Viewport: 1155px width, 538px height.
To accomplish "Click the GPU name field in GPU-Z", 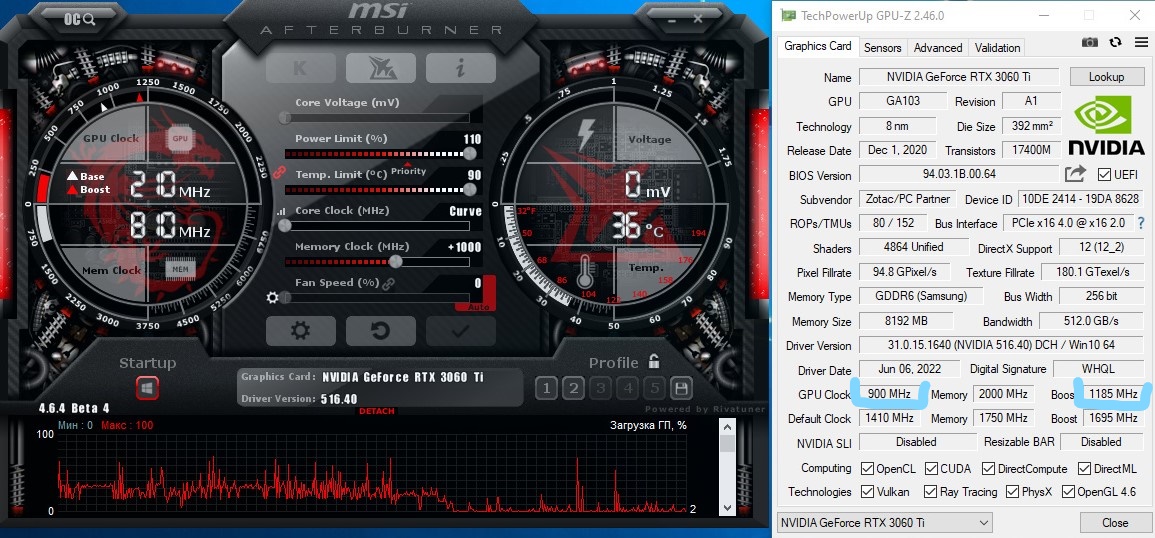I will pos(959,77).
